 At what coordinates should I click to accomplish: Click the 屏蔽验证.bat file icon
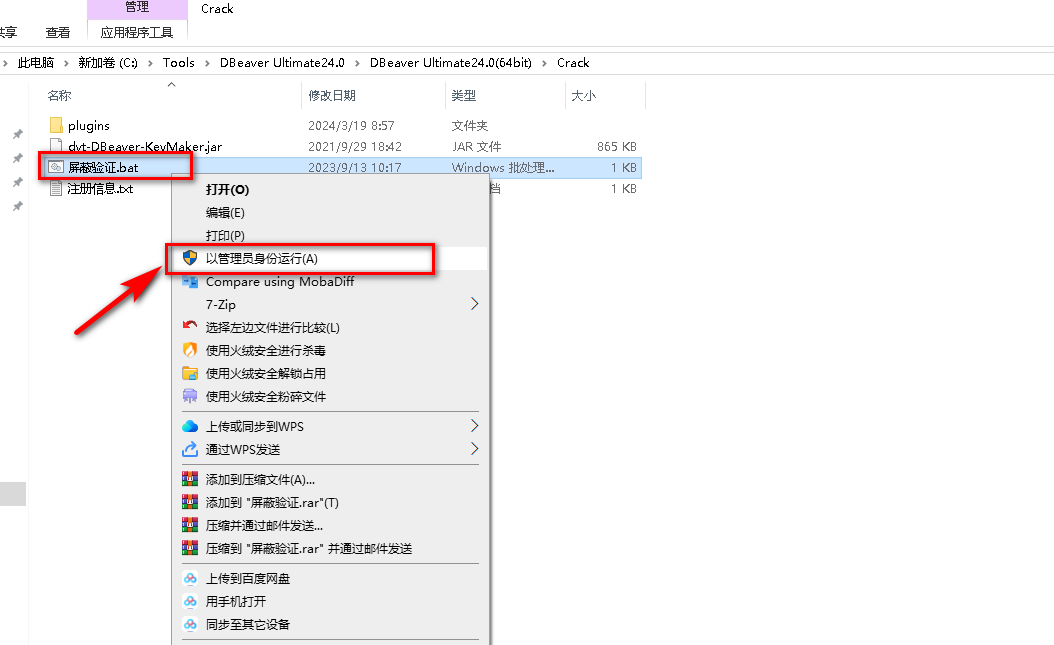coord(56,167)
